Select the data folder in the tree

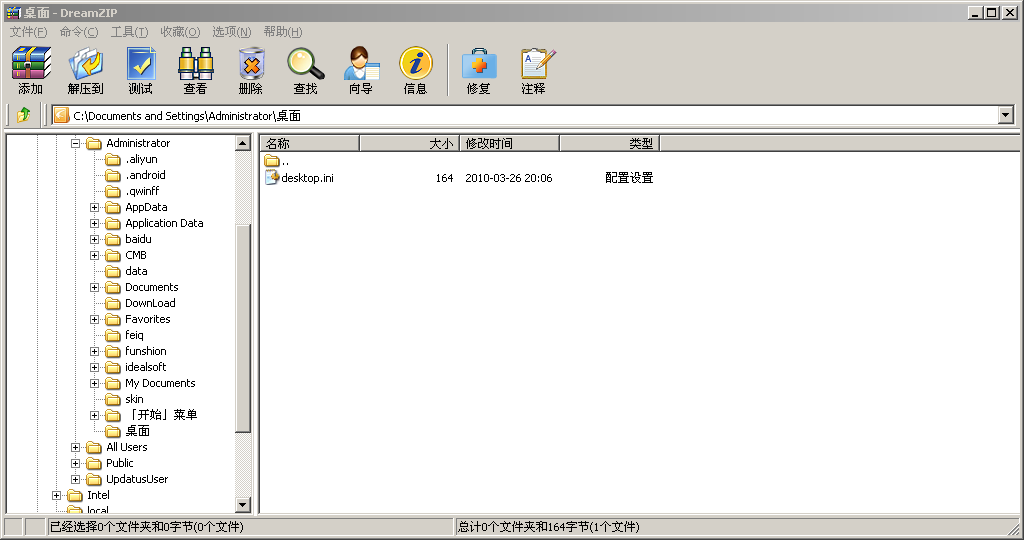tap(136, 271)
